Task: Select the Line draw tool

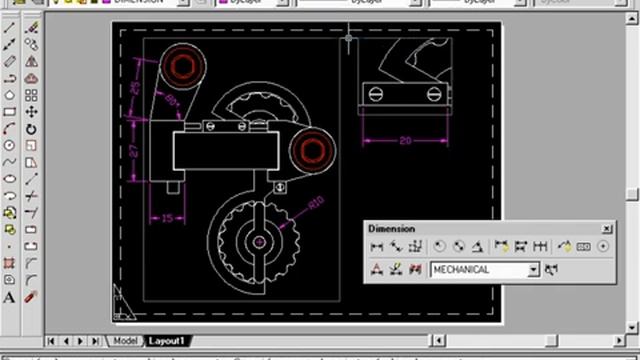Action: point(9,28)
